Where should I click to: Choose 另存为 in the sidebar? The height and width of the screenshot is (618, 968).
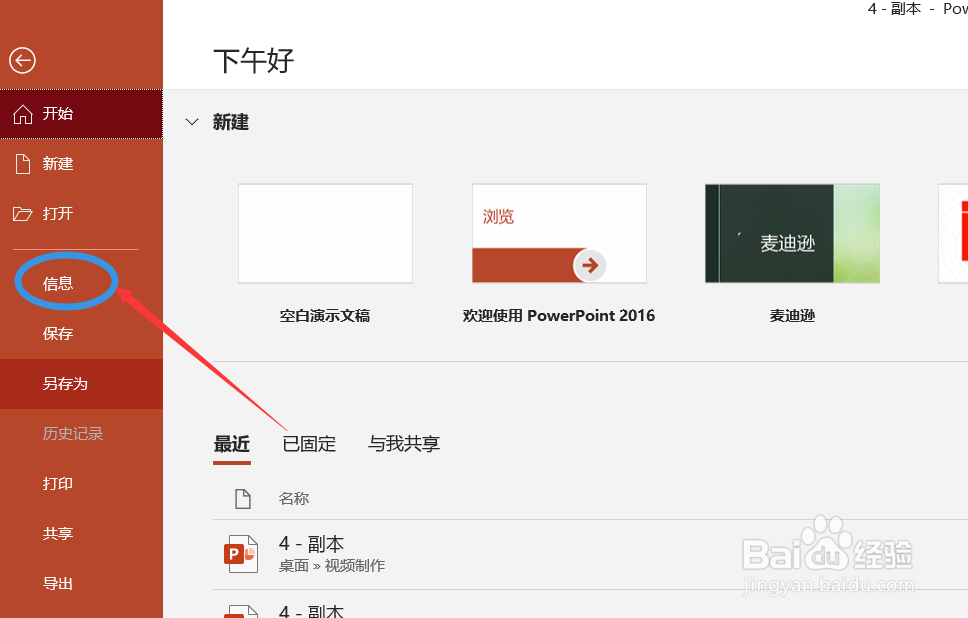click(x=65, y=383)
